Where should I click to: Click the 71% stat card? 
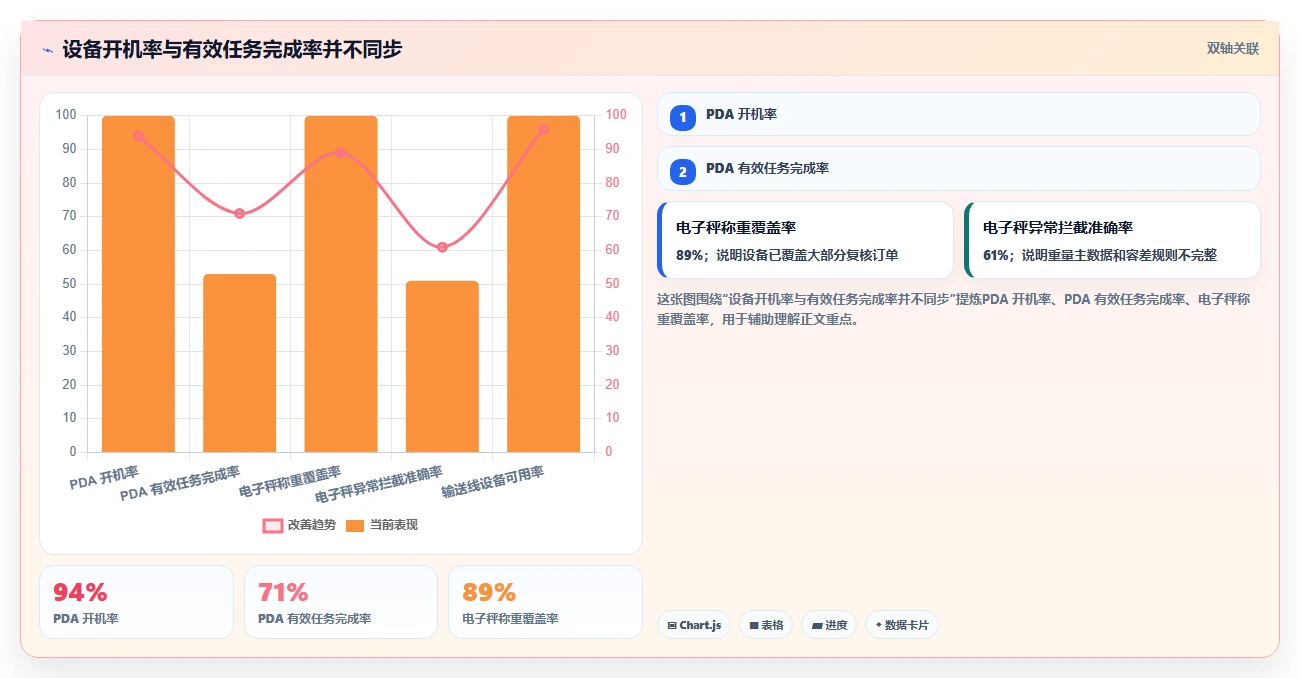pos(341,602)
